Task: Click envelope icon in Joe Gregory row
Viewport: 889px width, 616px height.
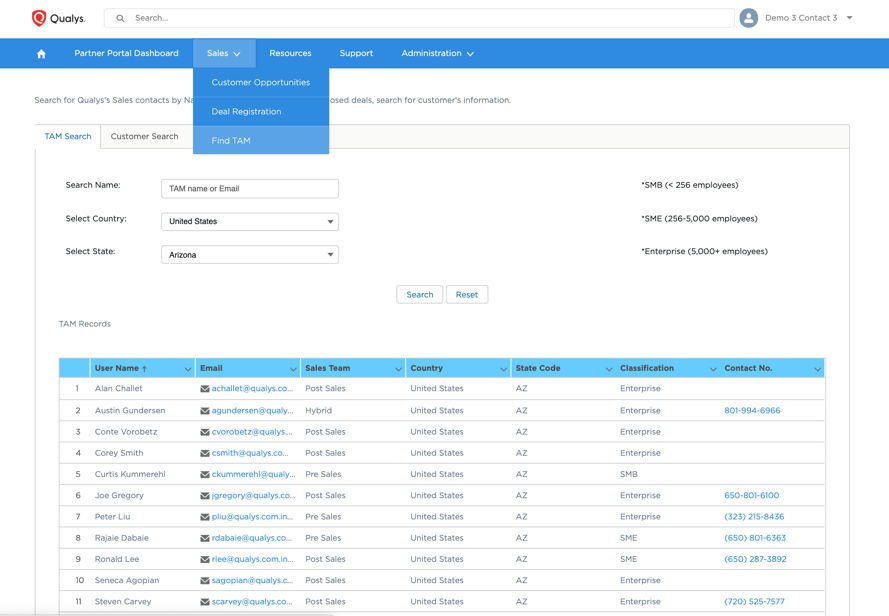Action: point(205,496)
